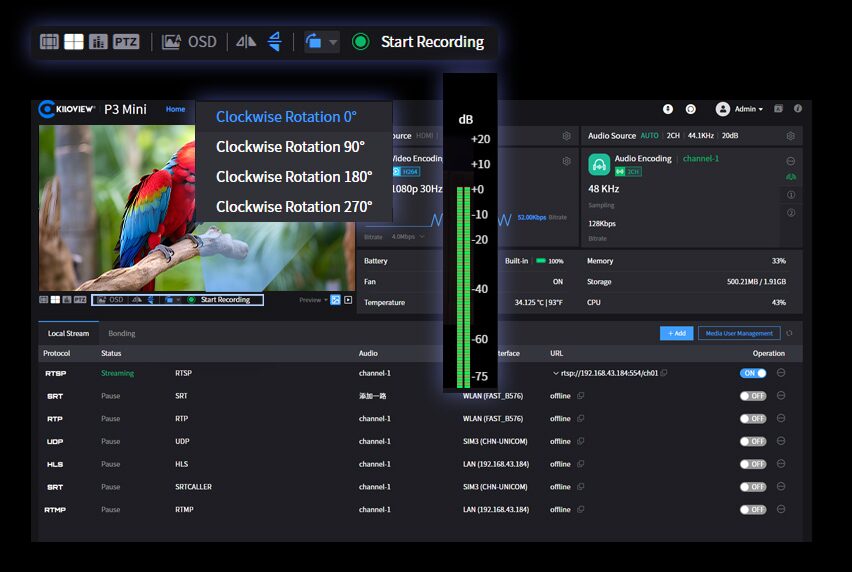Viewport: 852px width, 572px height.
Task: Open Media User Management
Action: pyautogui.click(x=739, y=333)
